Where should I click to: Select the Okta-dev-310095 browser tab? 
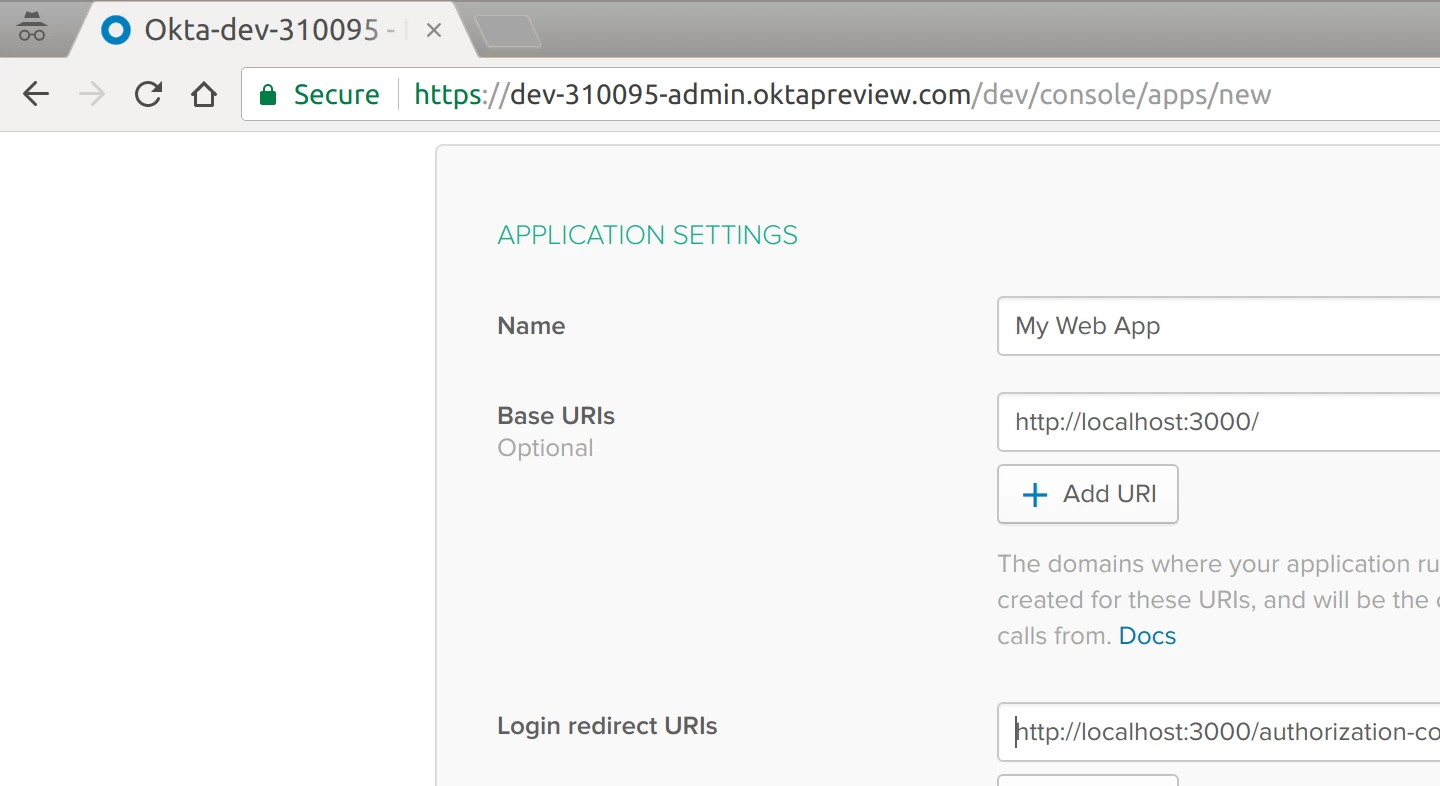(x=260, y=31)
